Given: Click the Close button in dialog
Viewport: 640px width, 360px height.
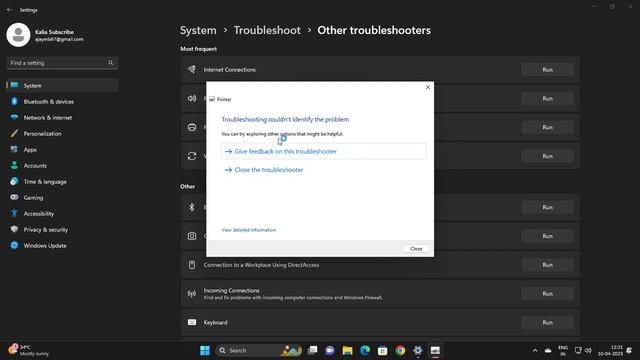Looking at the screenshot, I should (416, 249).
